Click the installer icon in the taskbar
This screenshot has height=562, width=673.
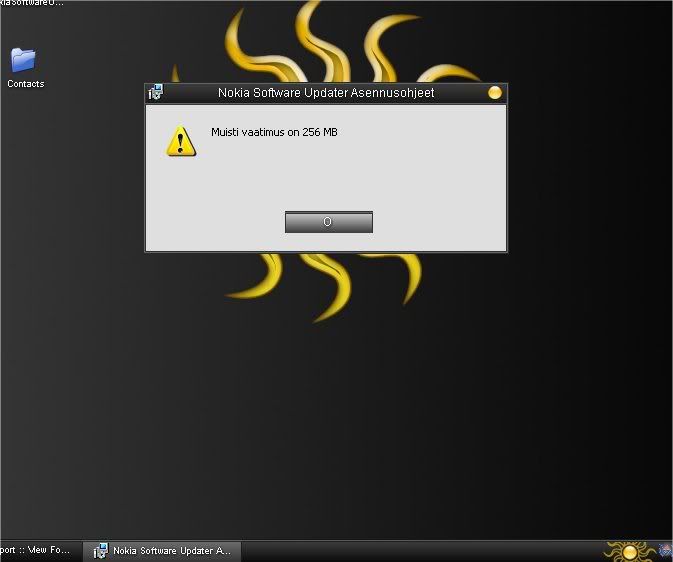(x=100, y=550)
